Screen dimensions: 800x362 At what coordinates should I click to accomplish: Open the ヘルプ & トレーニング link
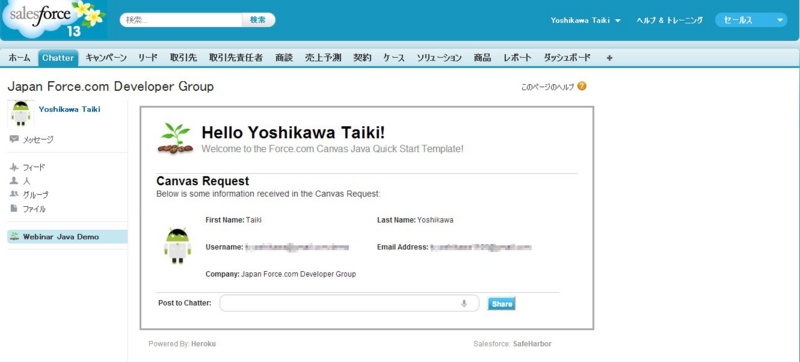(x=669, y=20)
